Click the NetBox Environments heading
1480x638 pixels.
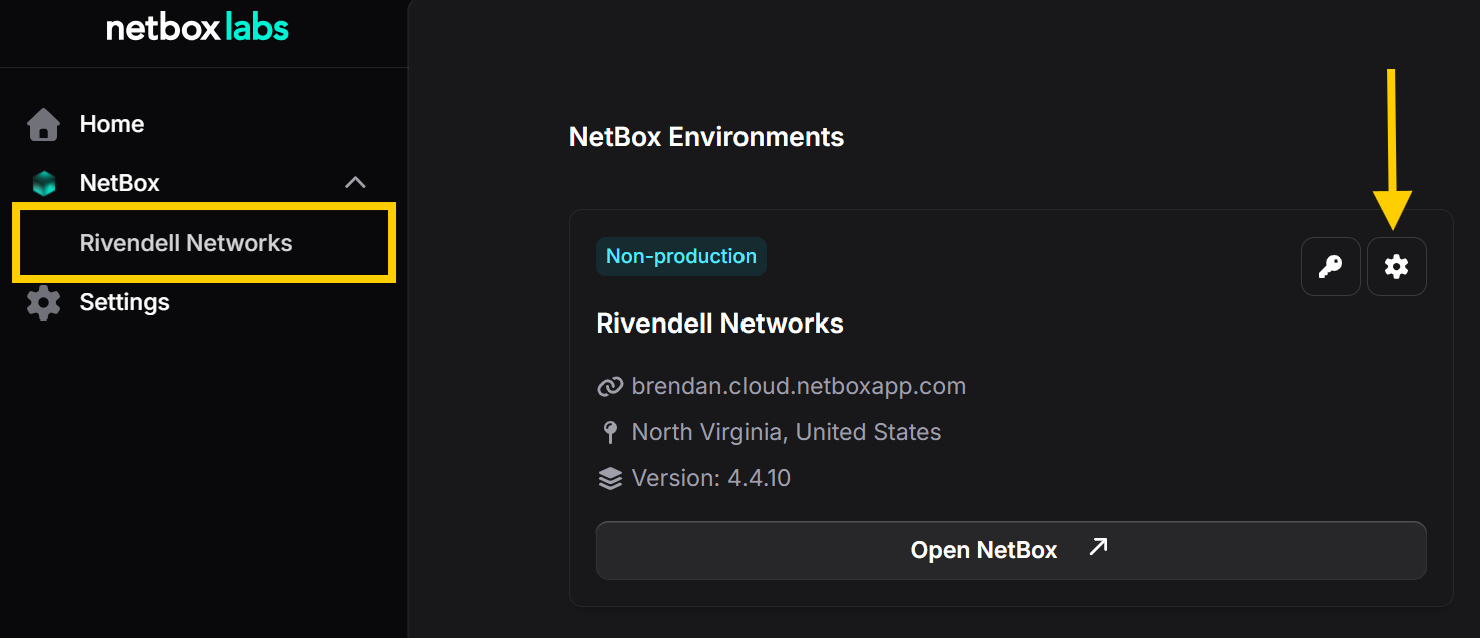706,137
